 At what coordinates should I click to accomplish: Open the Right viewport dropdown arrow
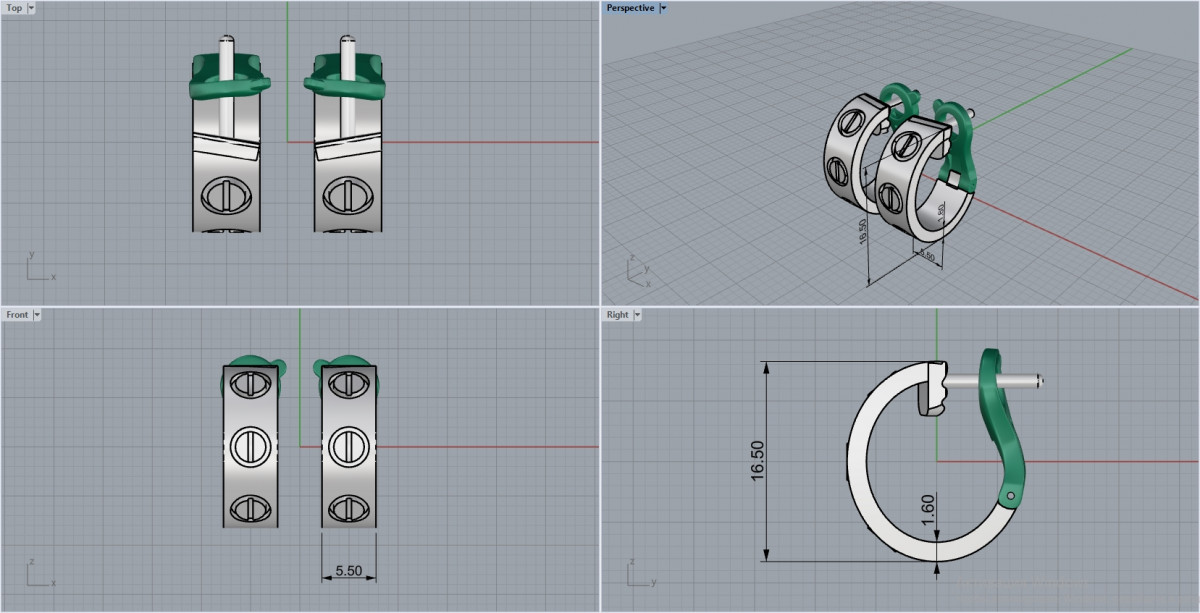(x=636, y=315)
